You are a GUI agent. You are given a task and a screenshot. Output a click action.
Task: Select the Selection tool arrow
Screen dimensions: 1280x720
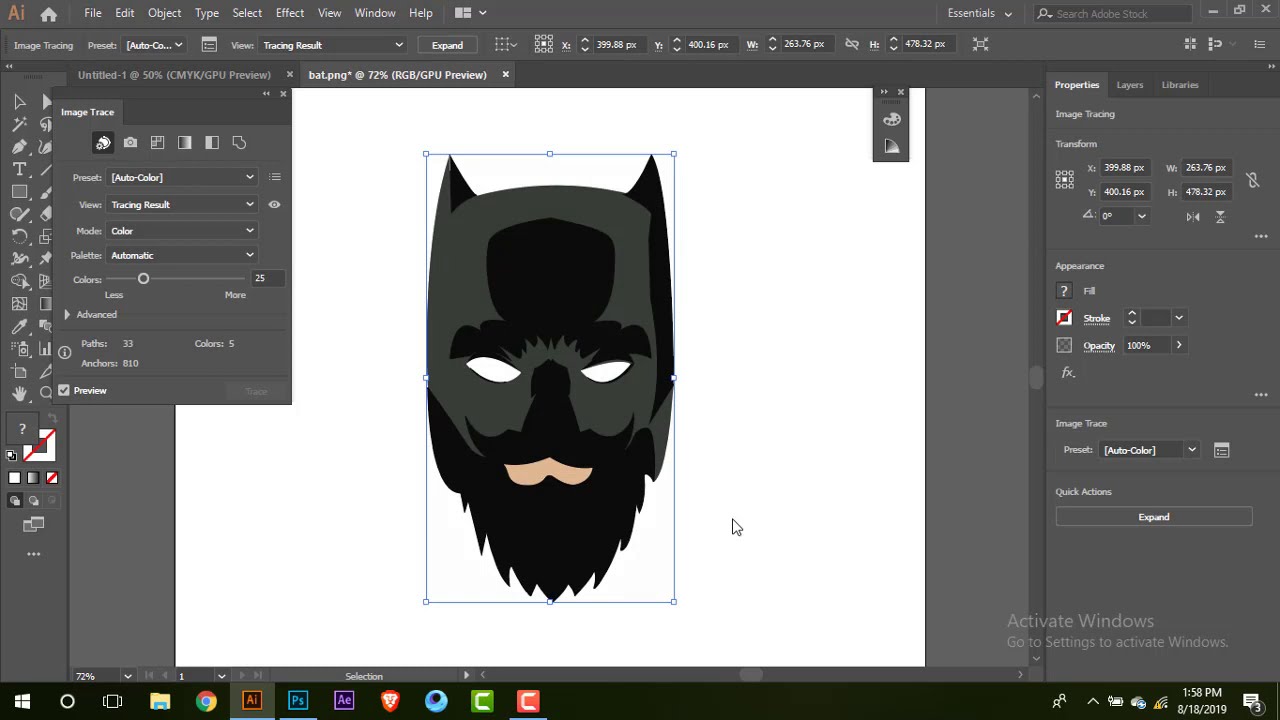point(19,101)
